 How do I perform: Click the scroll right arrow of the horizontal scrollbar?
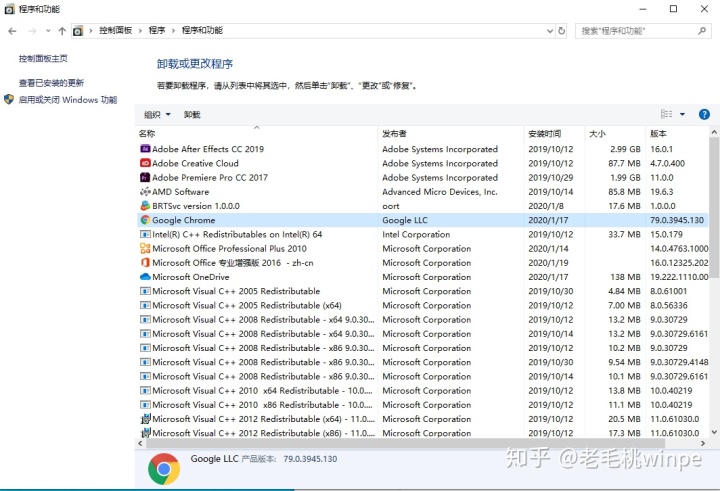[x=703, y=443]
